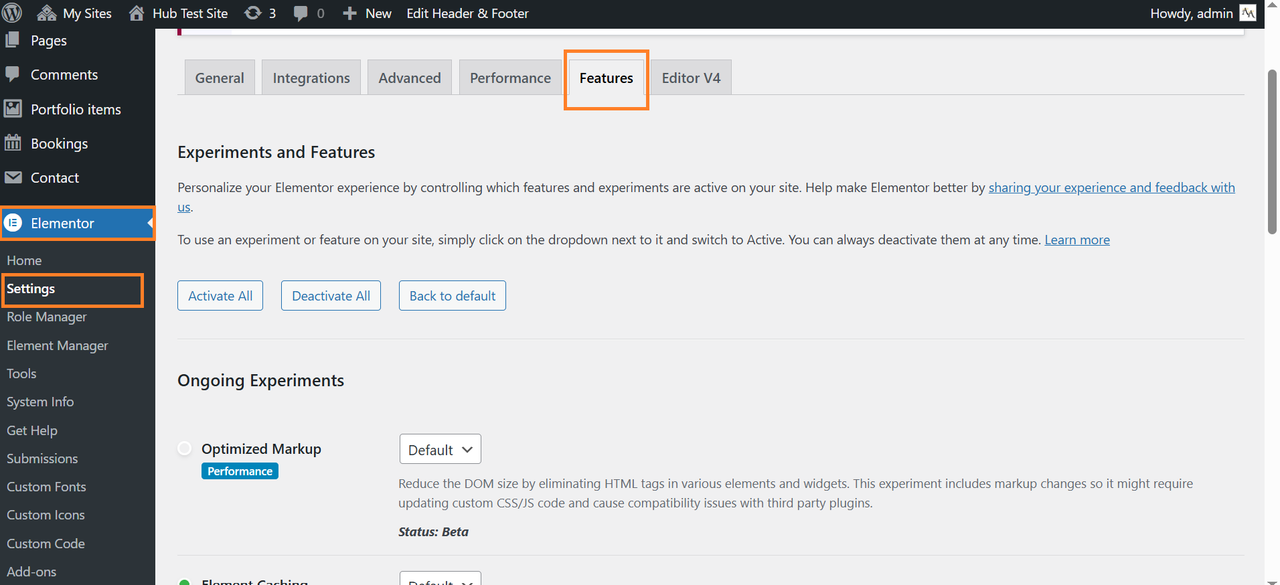Image resolution: width=1280 pixels, height=585 pixels.
Task: Open Custom Fonts submenu item
Action: (x=46, y=487)
